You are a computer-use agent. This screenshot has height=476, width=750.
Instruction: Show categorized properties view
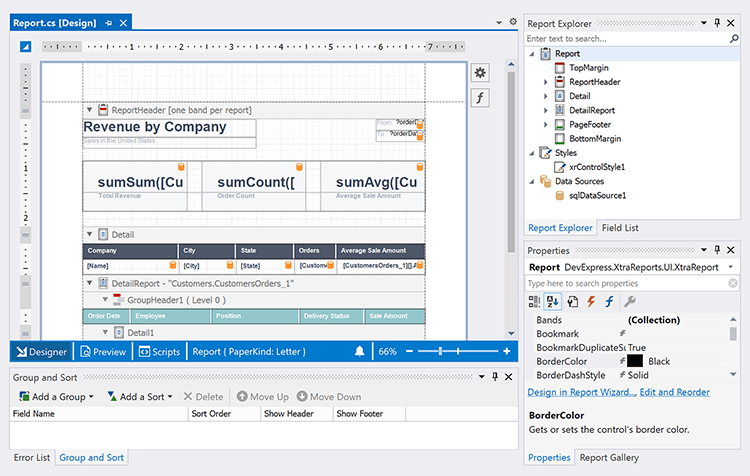tap(535, 301)
